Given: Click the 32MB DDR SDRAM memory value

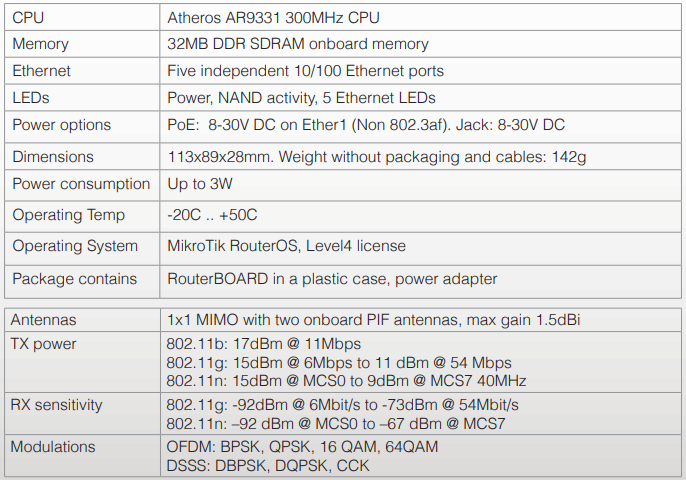Looking at the screenshot, I should (x=298, y=44).
